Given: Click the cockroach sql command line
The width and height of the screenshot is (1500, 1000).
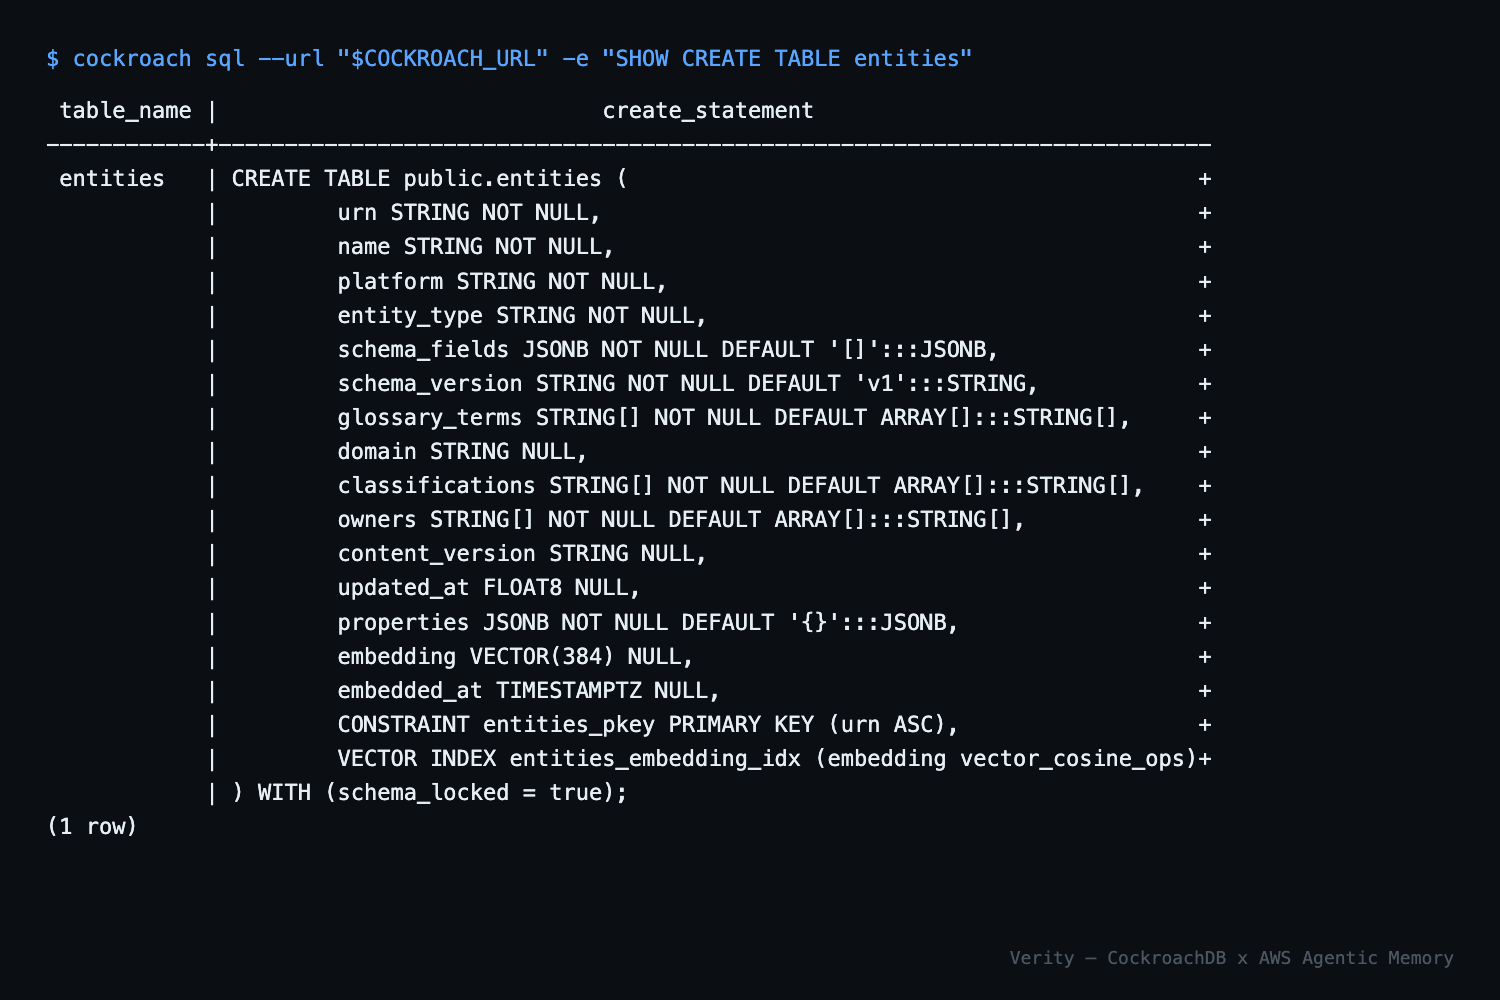Looking at the screenshot, I should pyautogui.click(x=509, y=59).
